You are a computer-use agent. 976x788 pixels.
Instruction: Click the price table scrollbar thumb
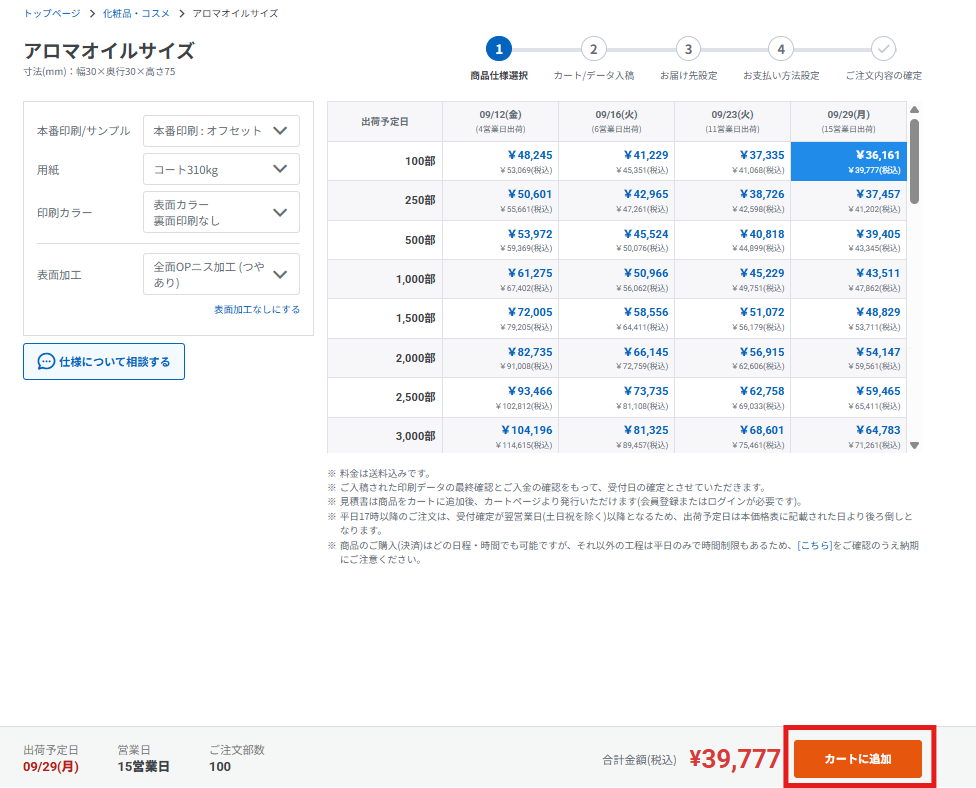click(914, 161)
